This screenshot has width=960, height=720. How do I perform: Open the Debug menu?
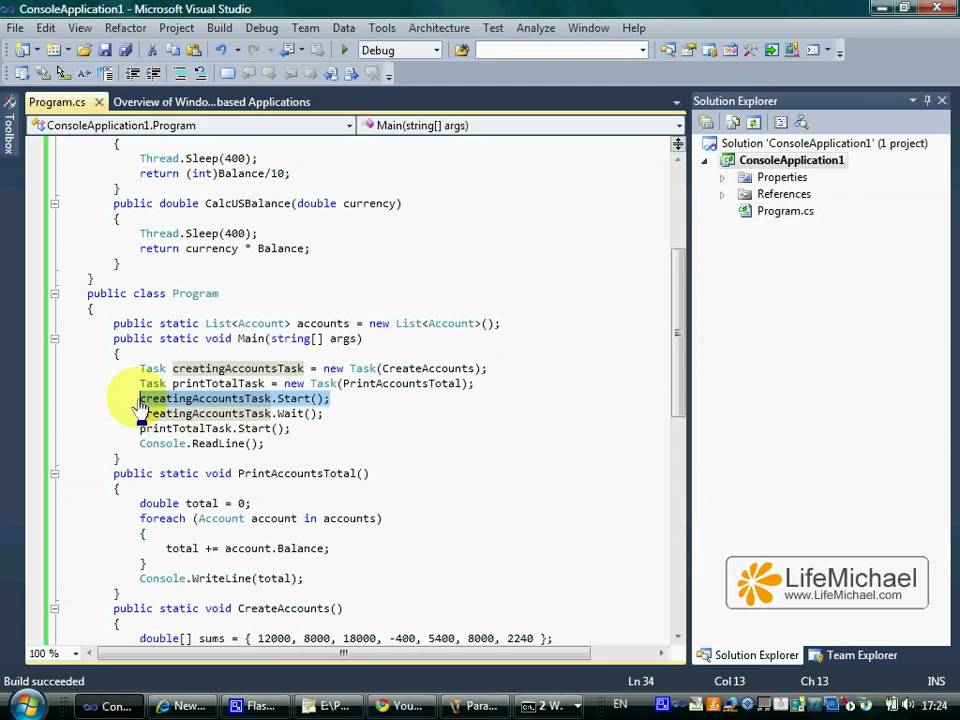(x=261, y=28)
